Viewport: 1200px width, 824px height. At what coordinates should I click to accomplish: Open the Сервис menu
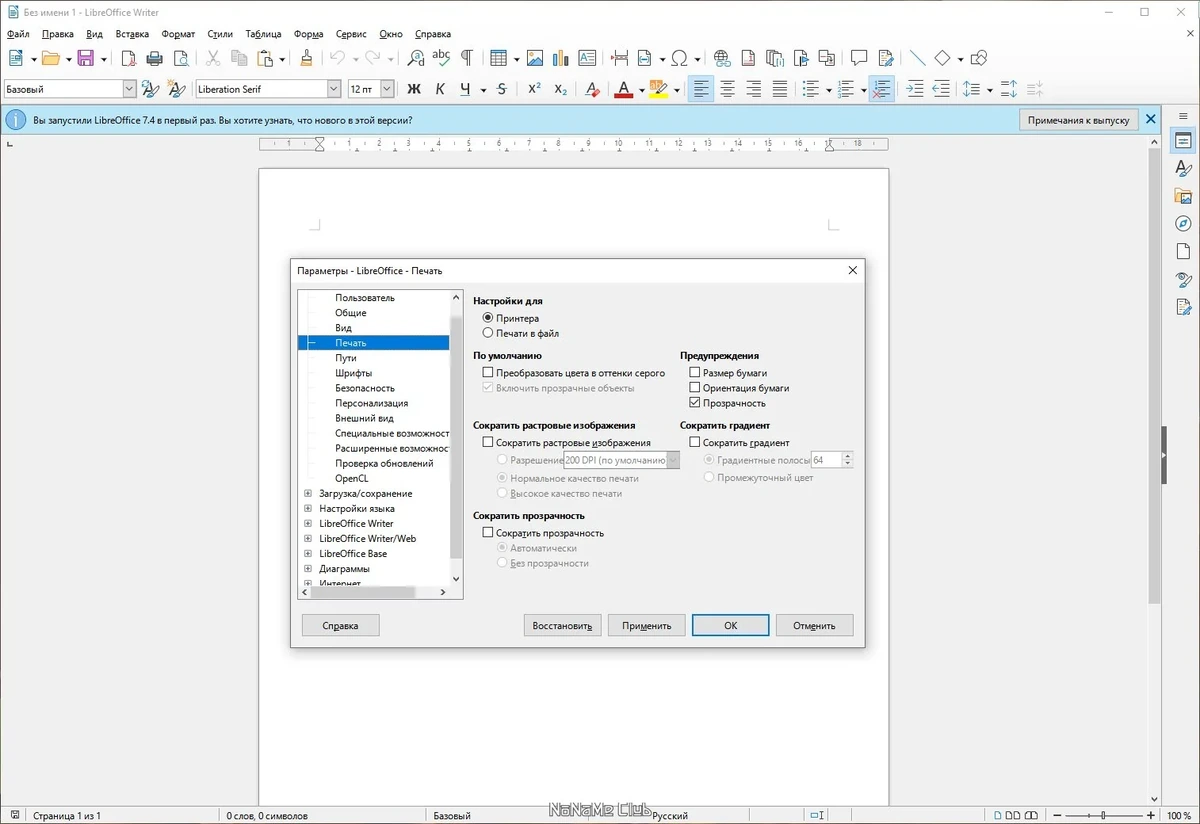tap(351, 34)
